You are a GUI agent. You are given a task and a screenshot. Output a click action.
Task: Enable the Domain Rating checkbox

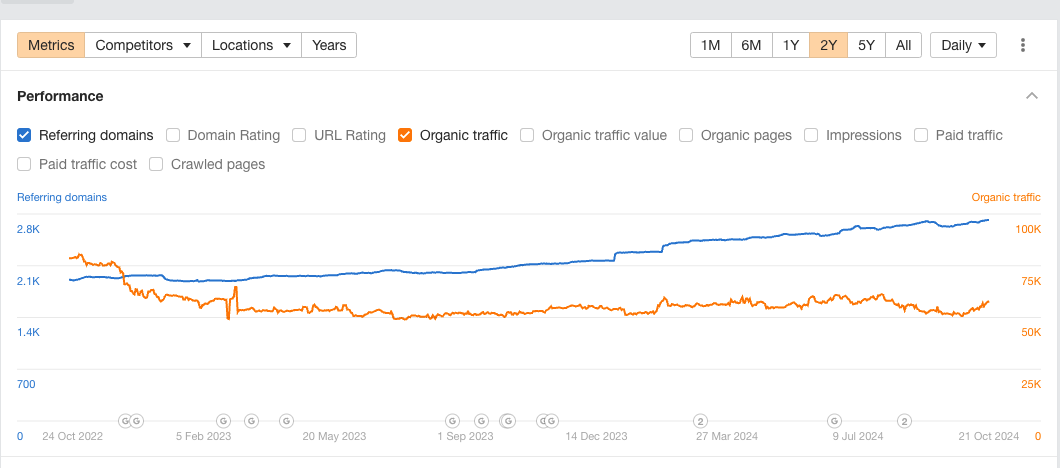173,135
